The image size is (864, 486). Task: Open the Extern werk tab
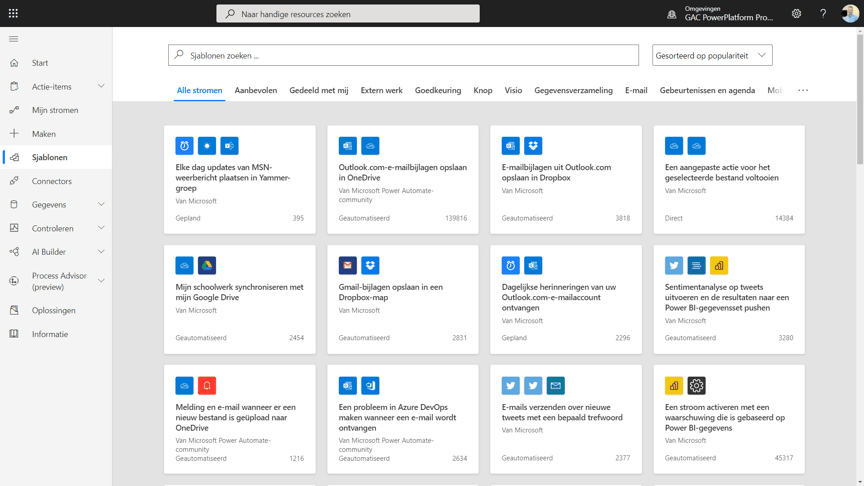pyautogui.click(x=381, y=90)
